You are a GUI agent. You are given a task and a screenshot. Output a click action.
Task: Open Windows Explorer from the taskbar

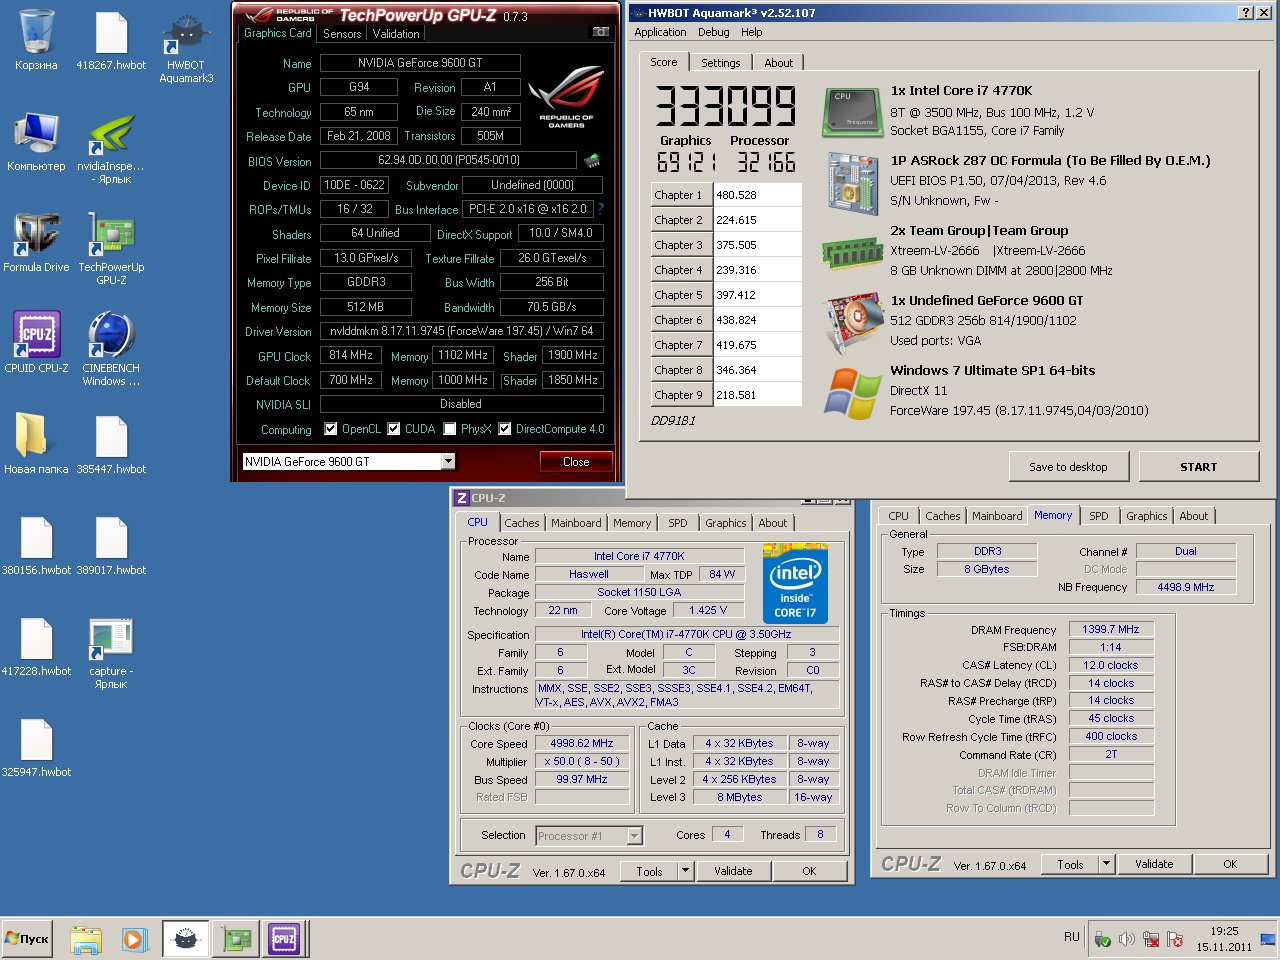86,940
